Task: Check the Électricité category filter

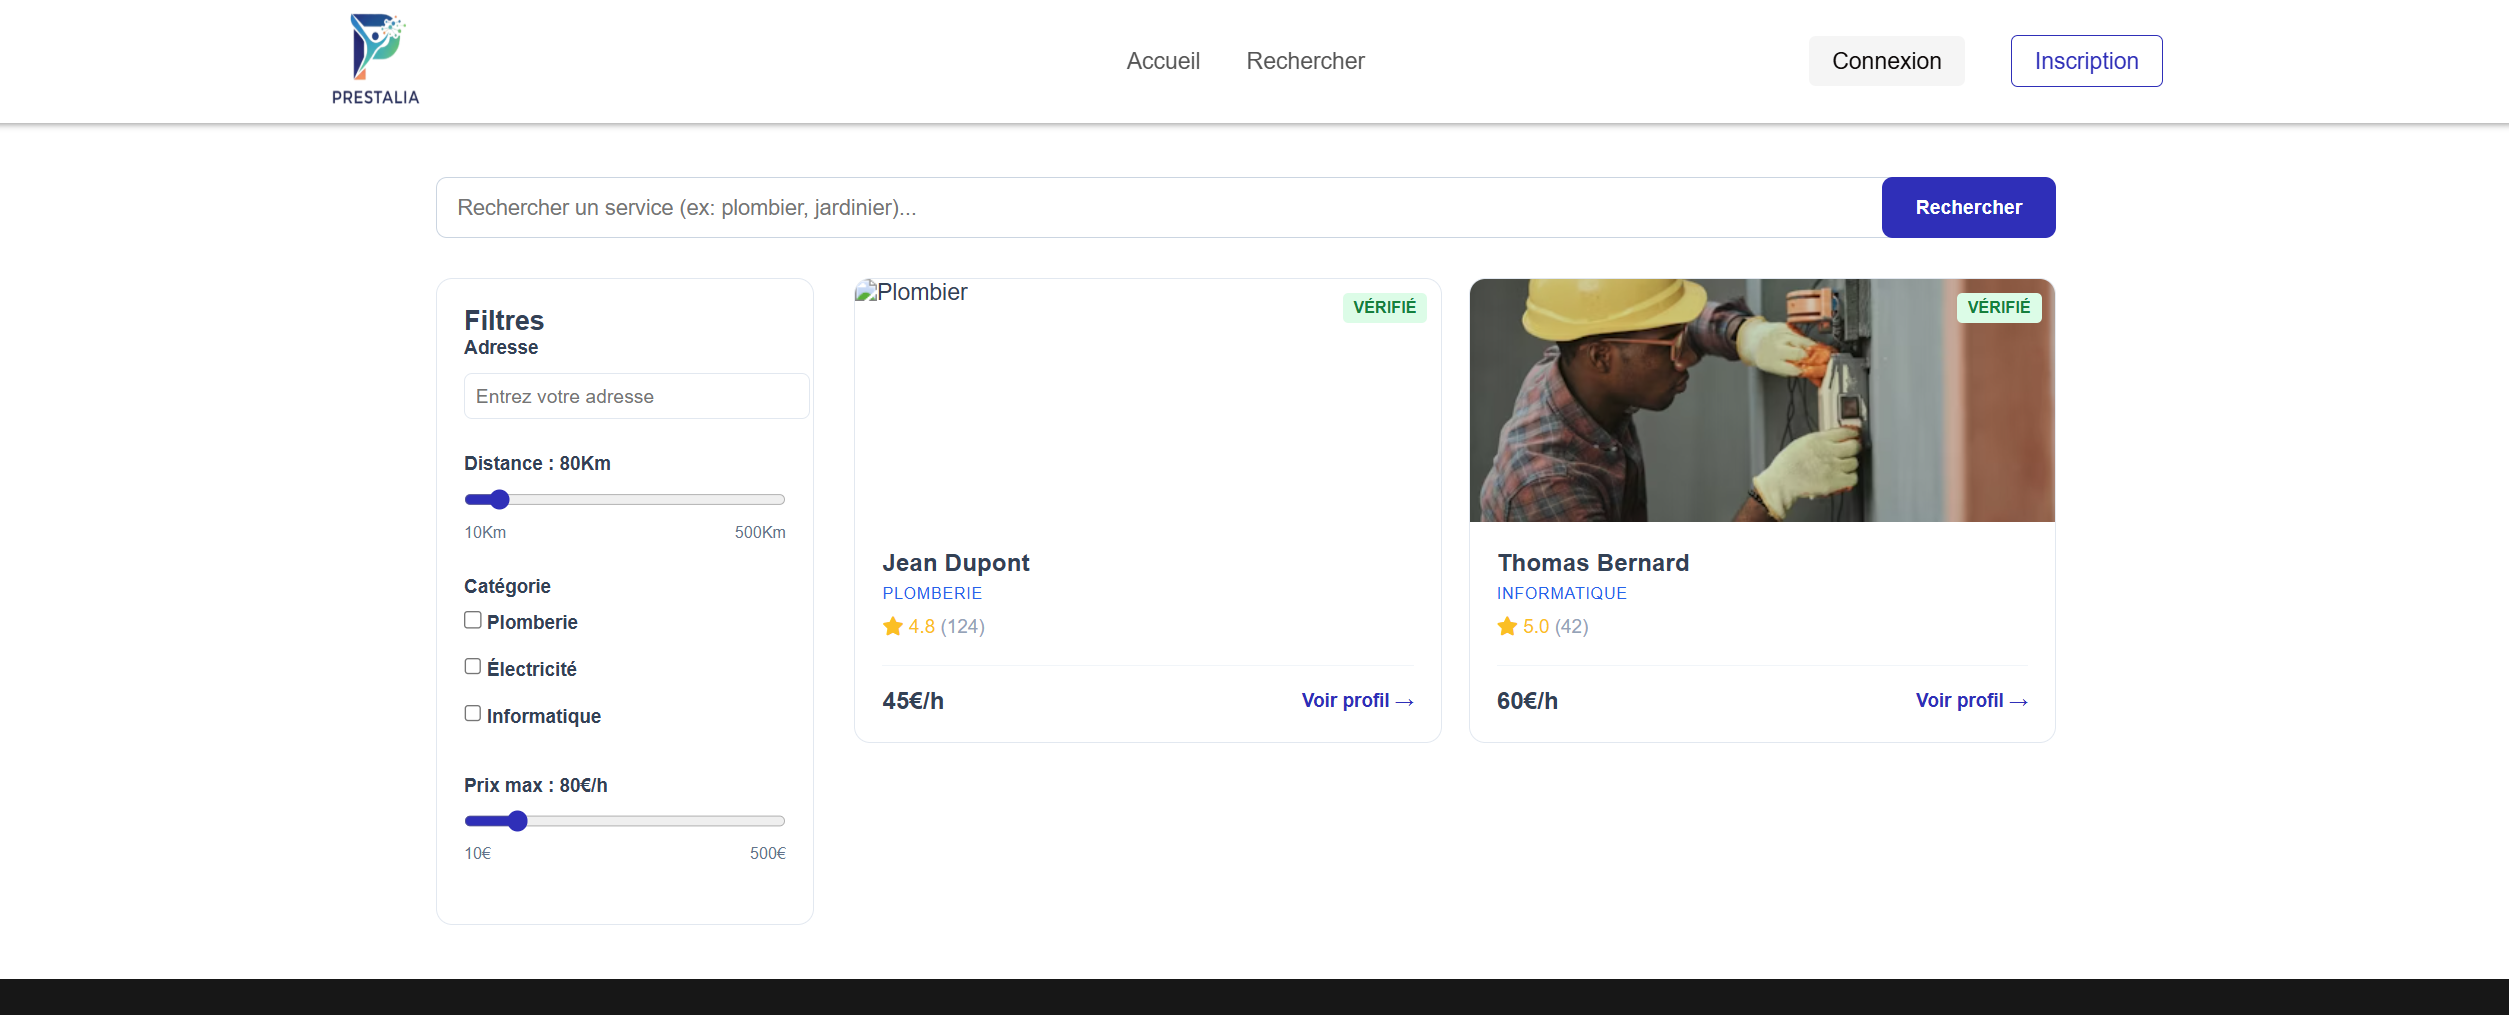Action: coord(473,667)
